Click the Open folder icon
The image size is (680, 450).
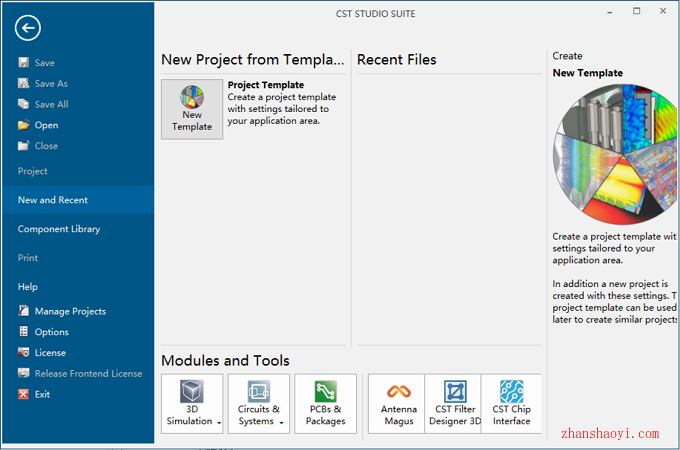(23, 125)
